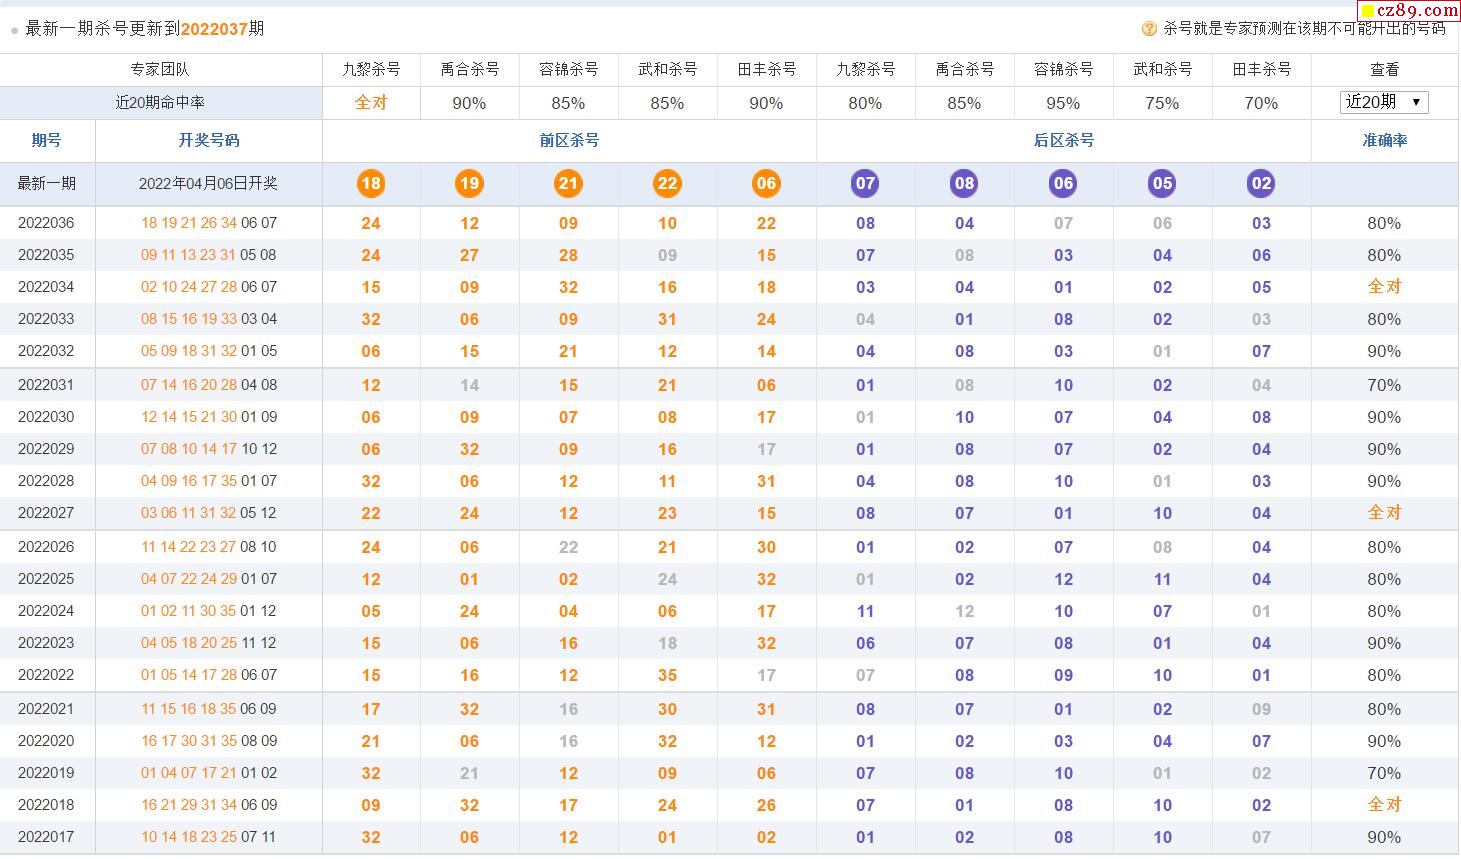Image resolution: width=1461 pixels, height=859 pixels.
Task: Click the 前区杀号 section header
Action: [x=569, y=140]
